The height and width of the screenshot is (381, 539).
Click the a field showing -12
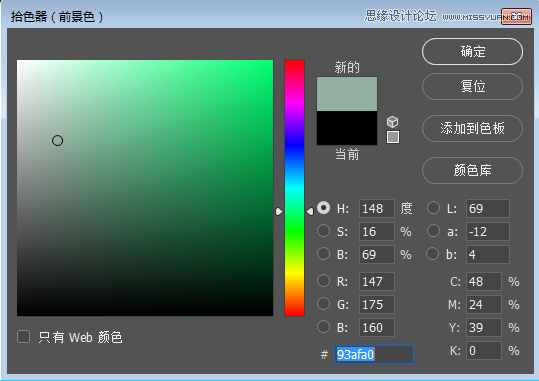click(488, 231)
